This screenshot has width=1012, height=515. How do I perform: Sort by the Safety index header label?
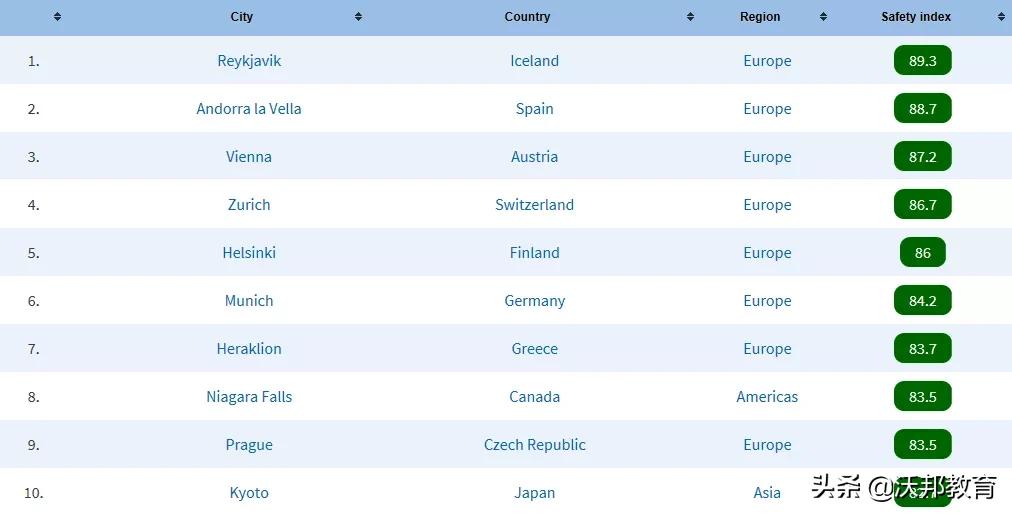click(916, 17)
